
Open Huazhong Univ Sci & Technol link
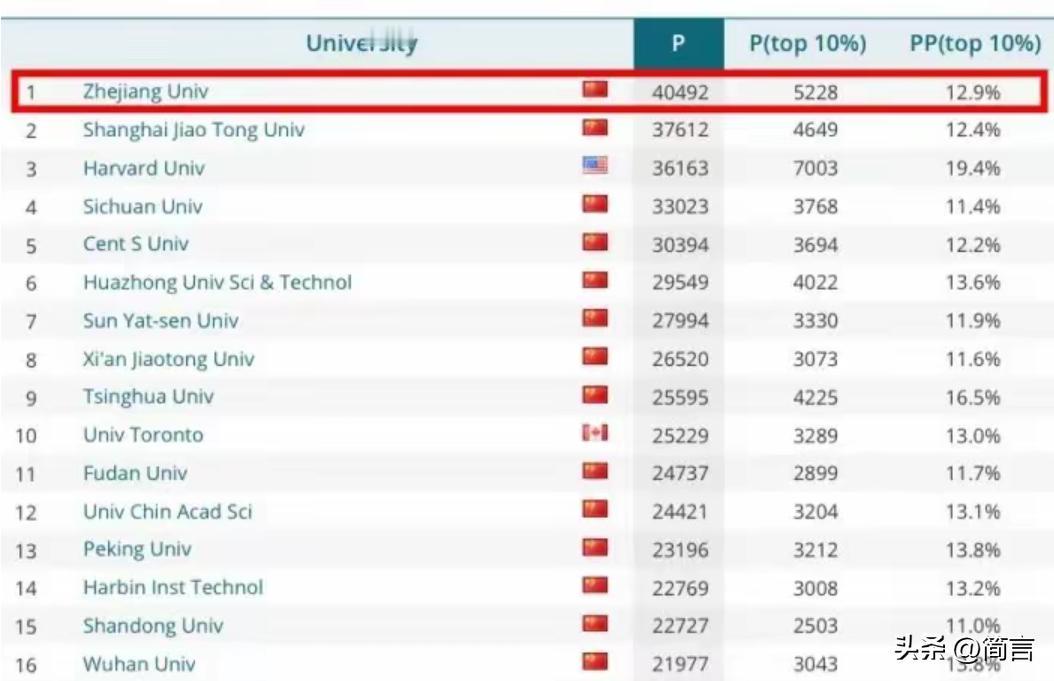click(x=217, y=282)
